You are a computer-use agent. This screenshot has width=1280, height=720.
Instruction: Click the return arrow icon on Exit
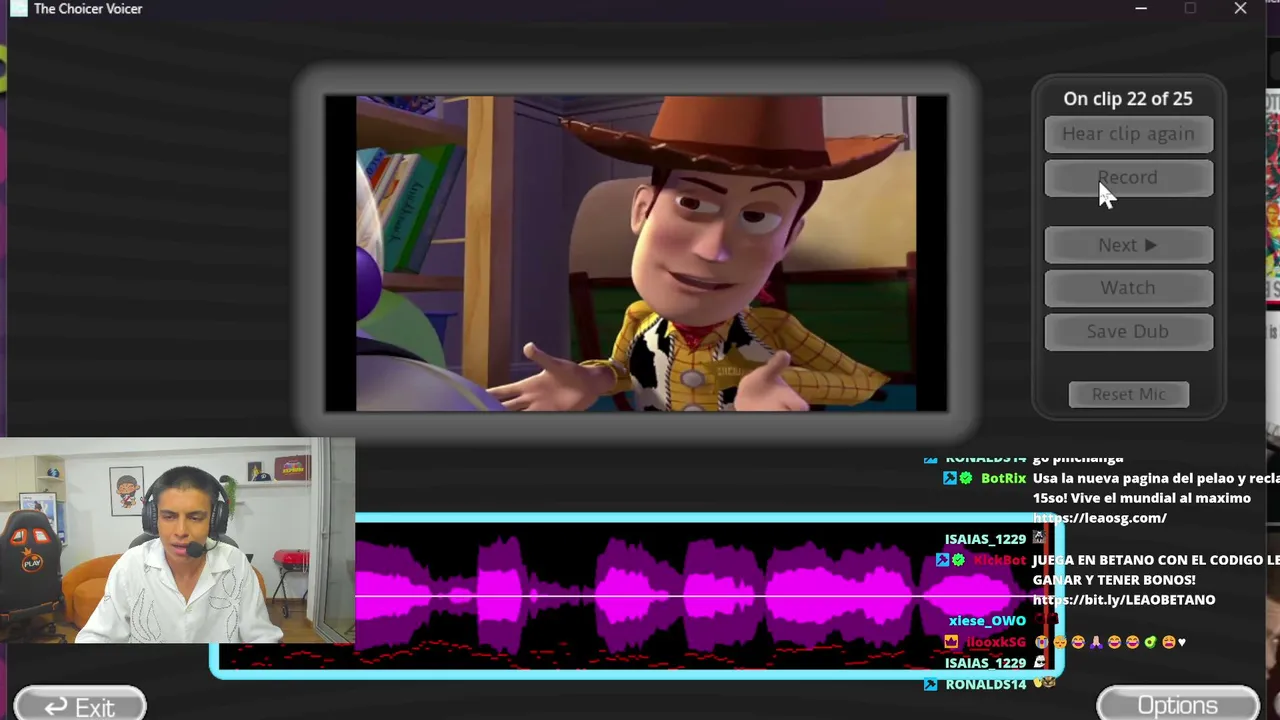point(56,707)
